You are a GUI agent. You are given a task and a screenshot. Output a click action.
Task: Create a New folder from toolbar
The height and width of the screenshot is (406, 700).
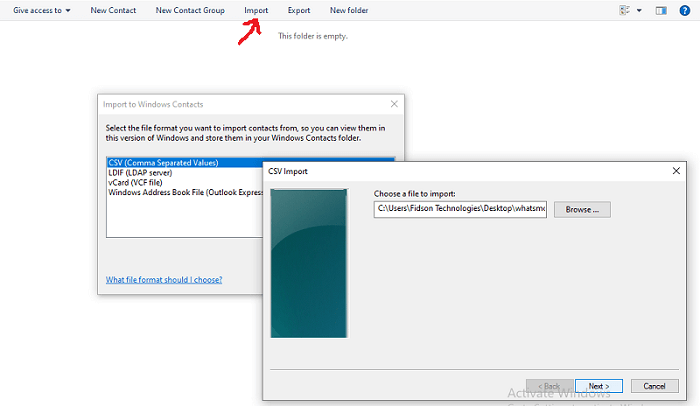coord(349,10)
